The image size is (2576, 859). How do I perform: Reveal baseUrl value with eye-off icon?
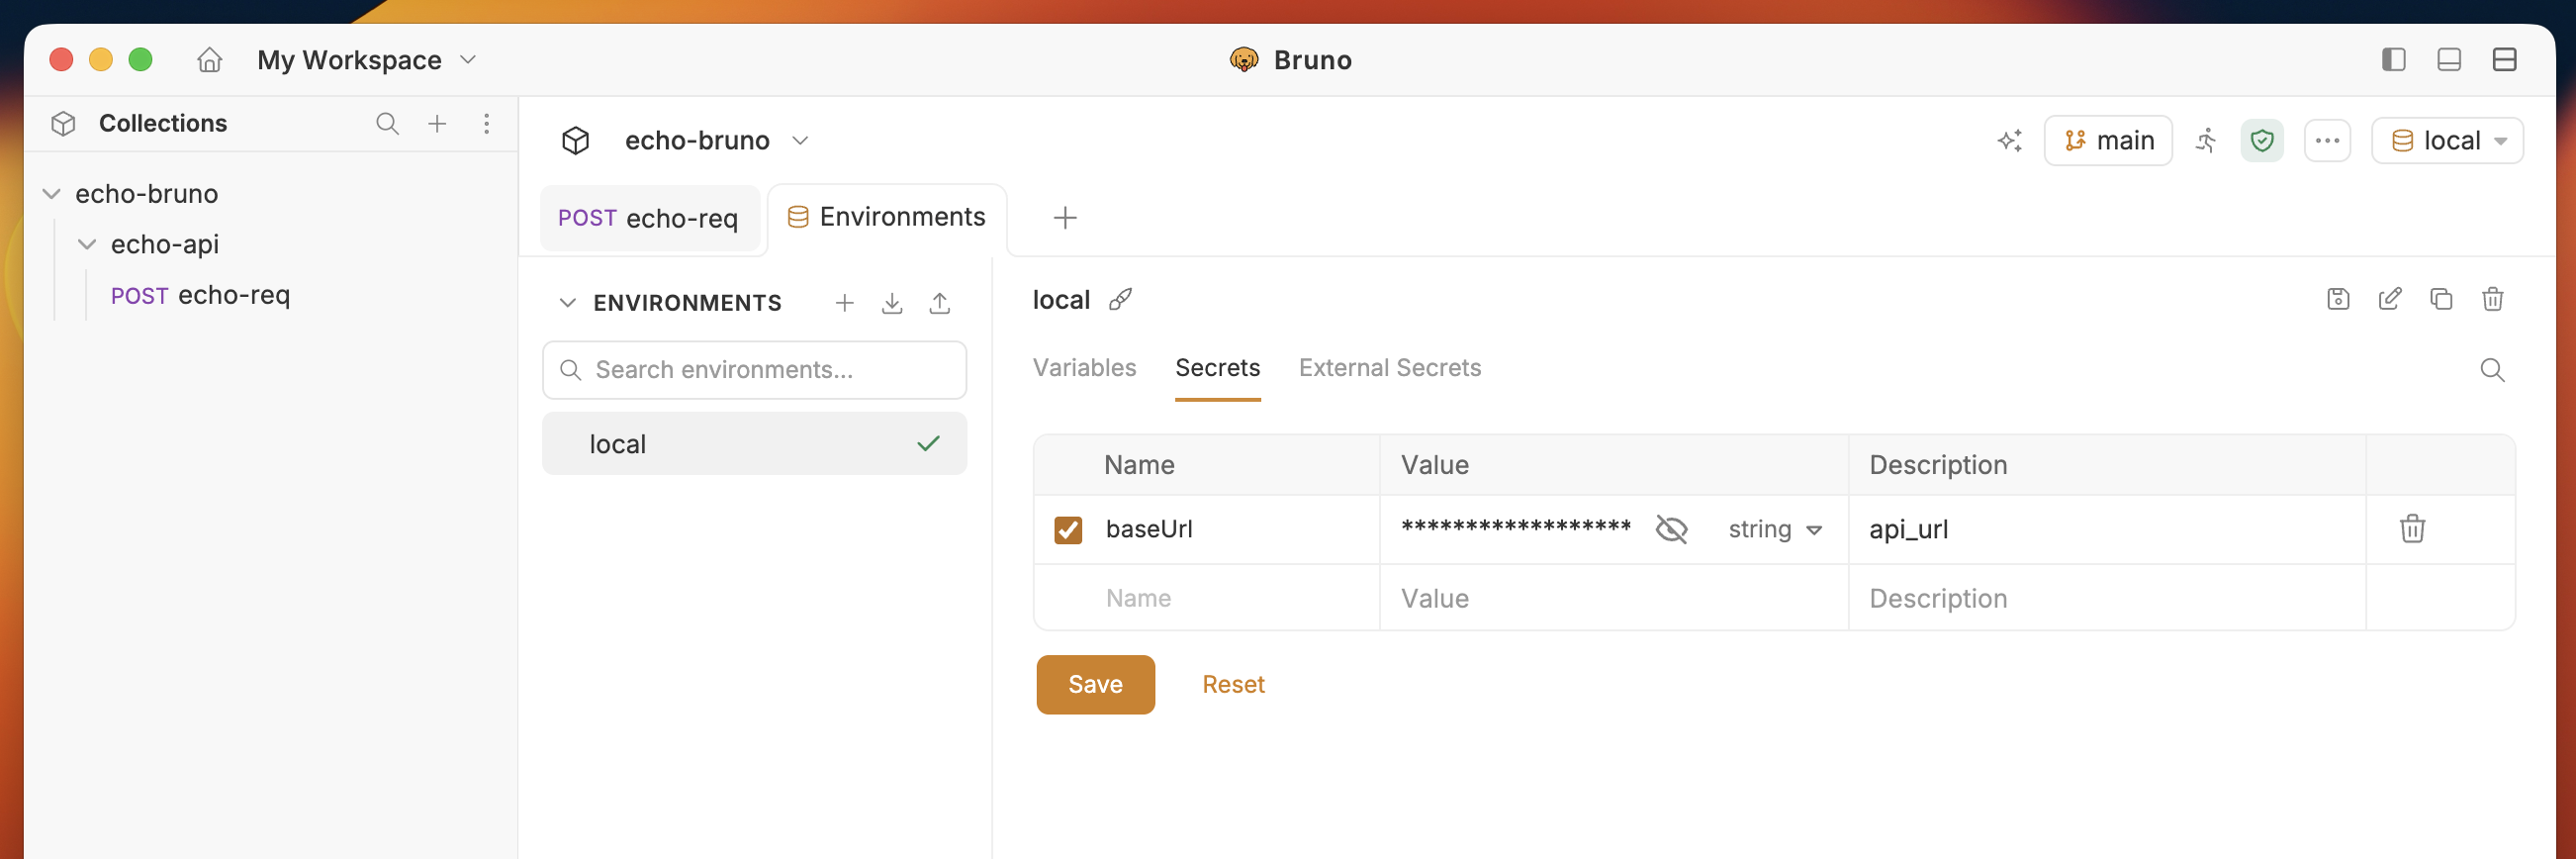(x=1670, y=529)
